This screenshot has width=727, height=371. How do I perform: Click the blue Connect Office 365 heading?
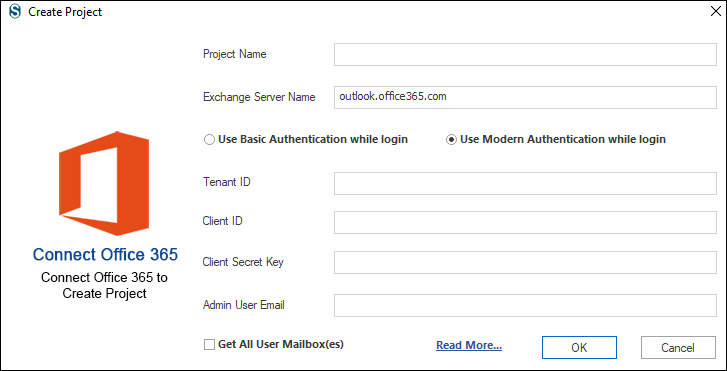[x=105, y=255]
